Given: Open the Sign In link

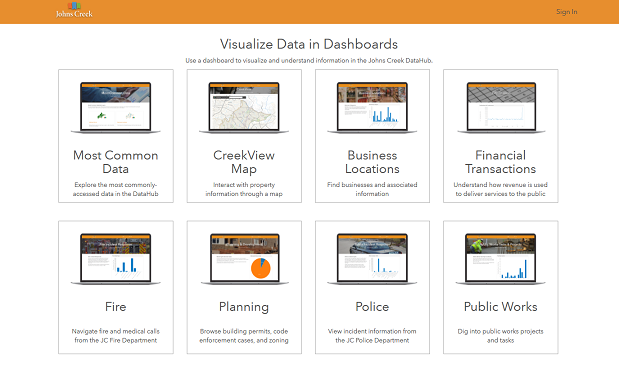Looking at the screenshot, I should (566, 12).
